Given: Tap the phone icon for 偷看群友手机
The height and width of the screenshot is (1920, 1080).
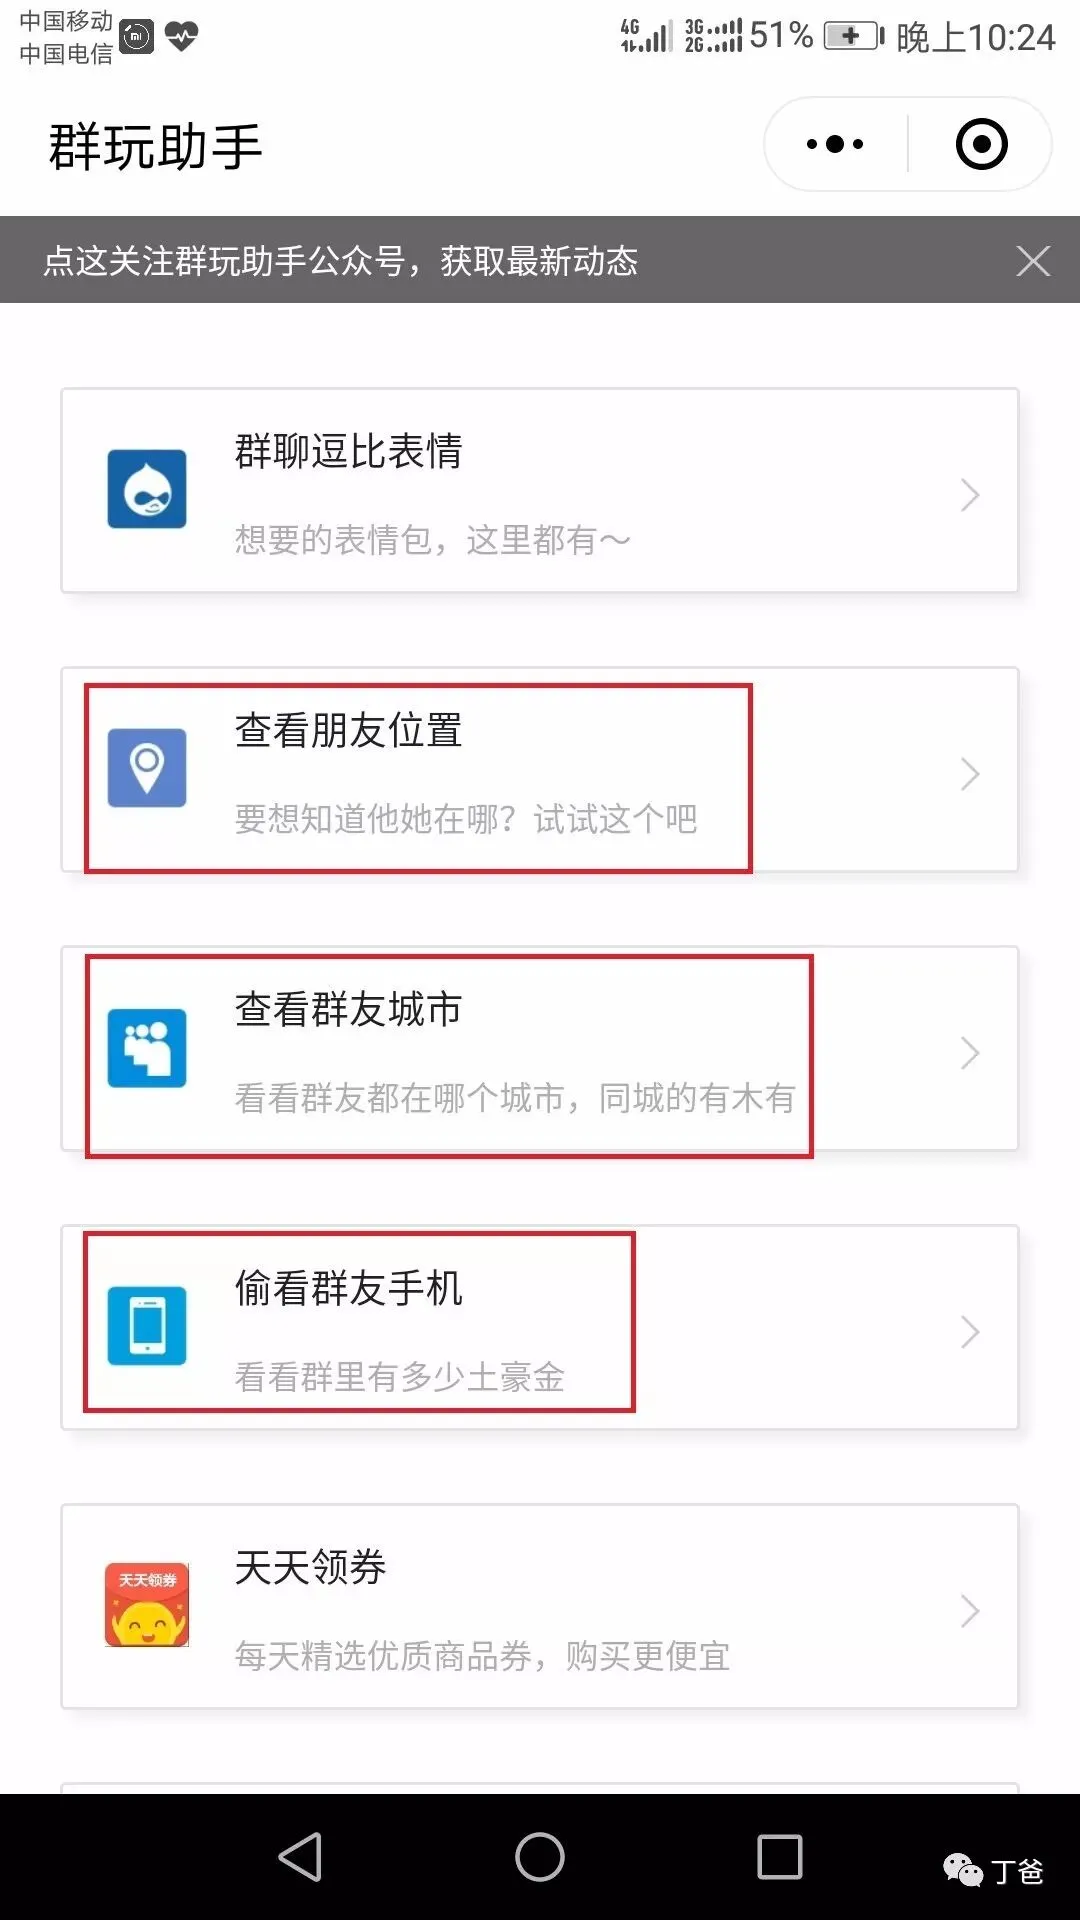Looking at the screenshot, I should (147, 1326).
